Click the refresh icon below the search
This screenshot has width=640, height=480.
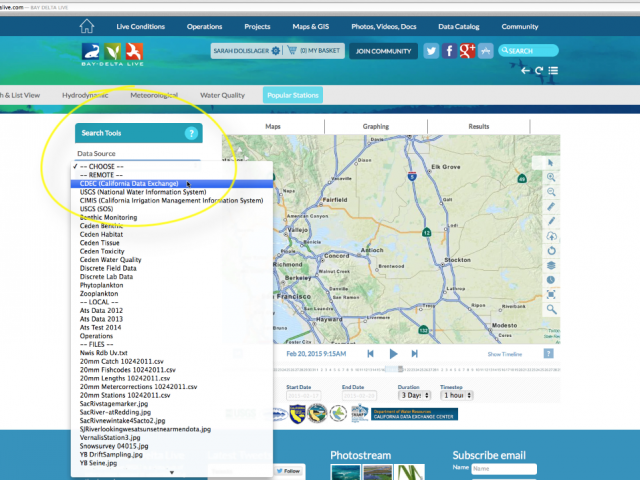click(x=539, y=71)
